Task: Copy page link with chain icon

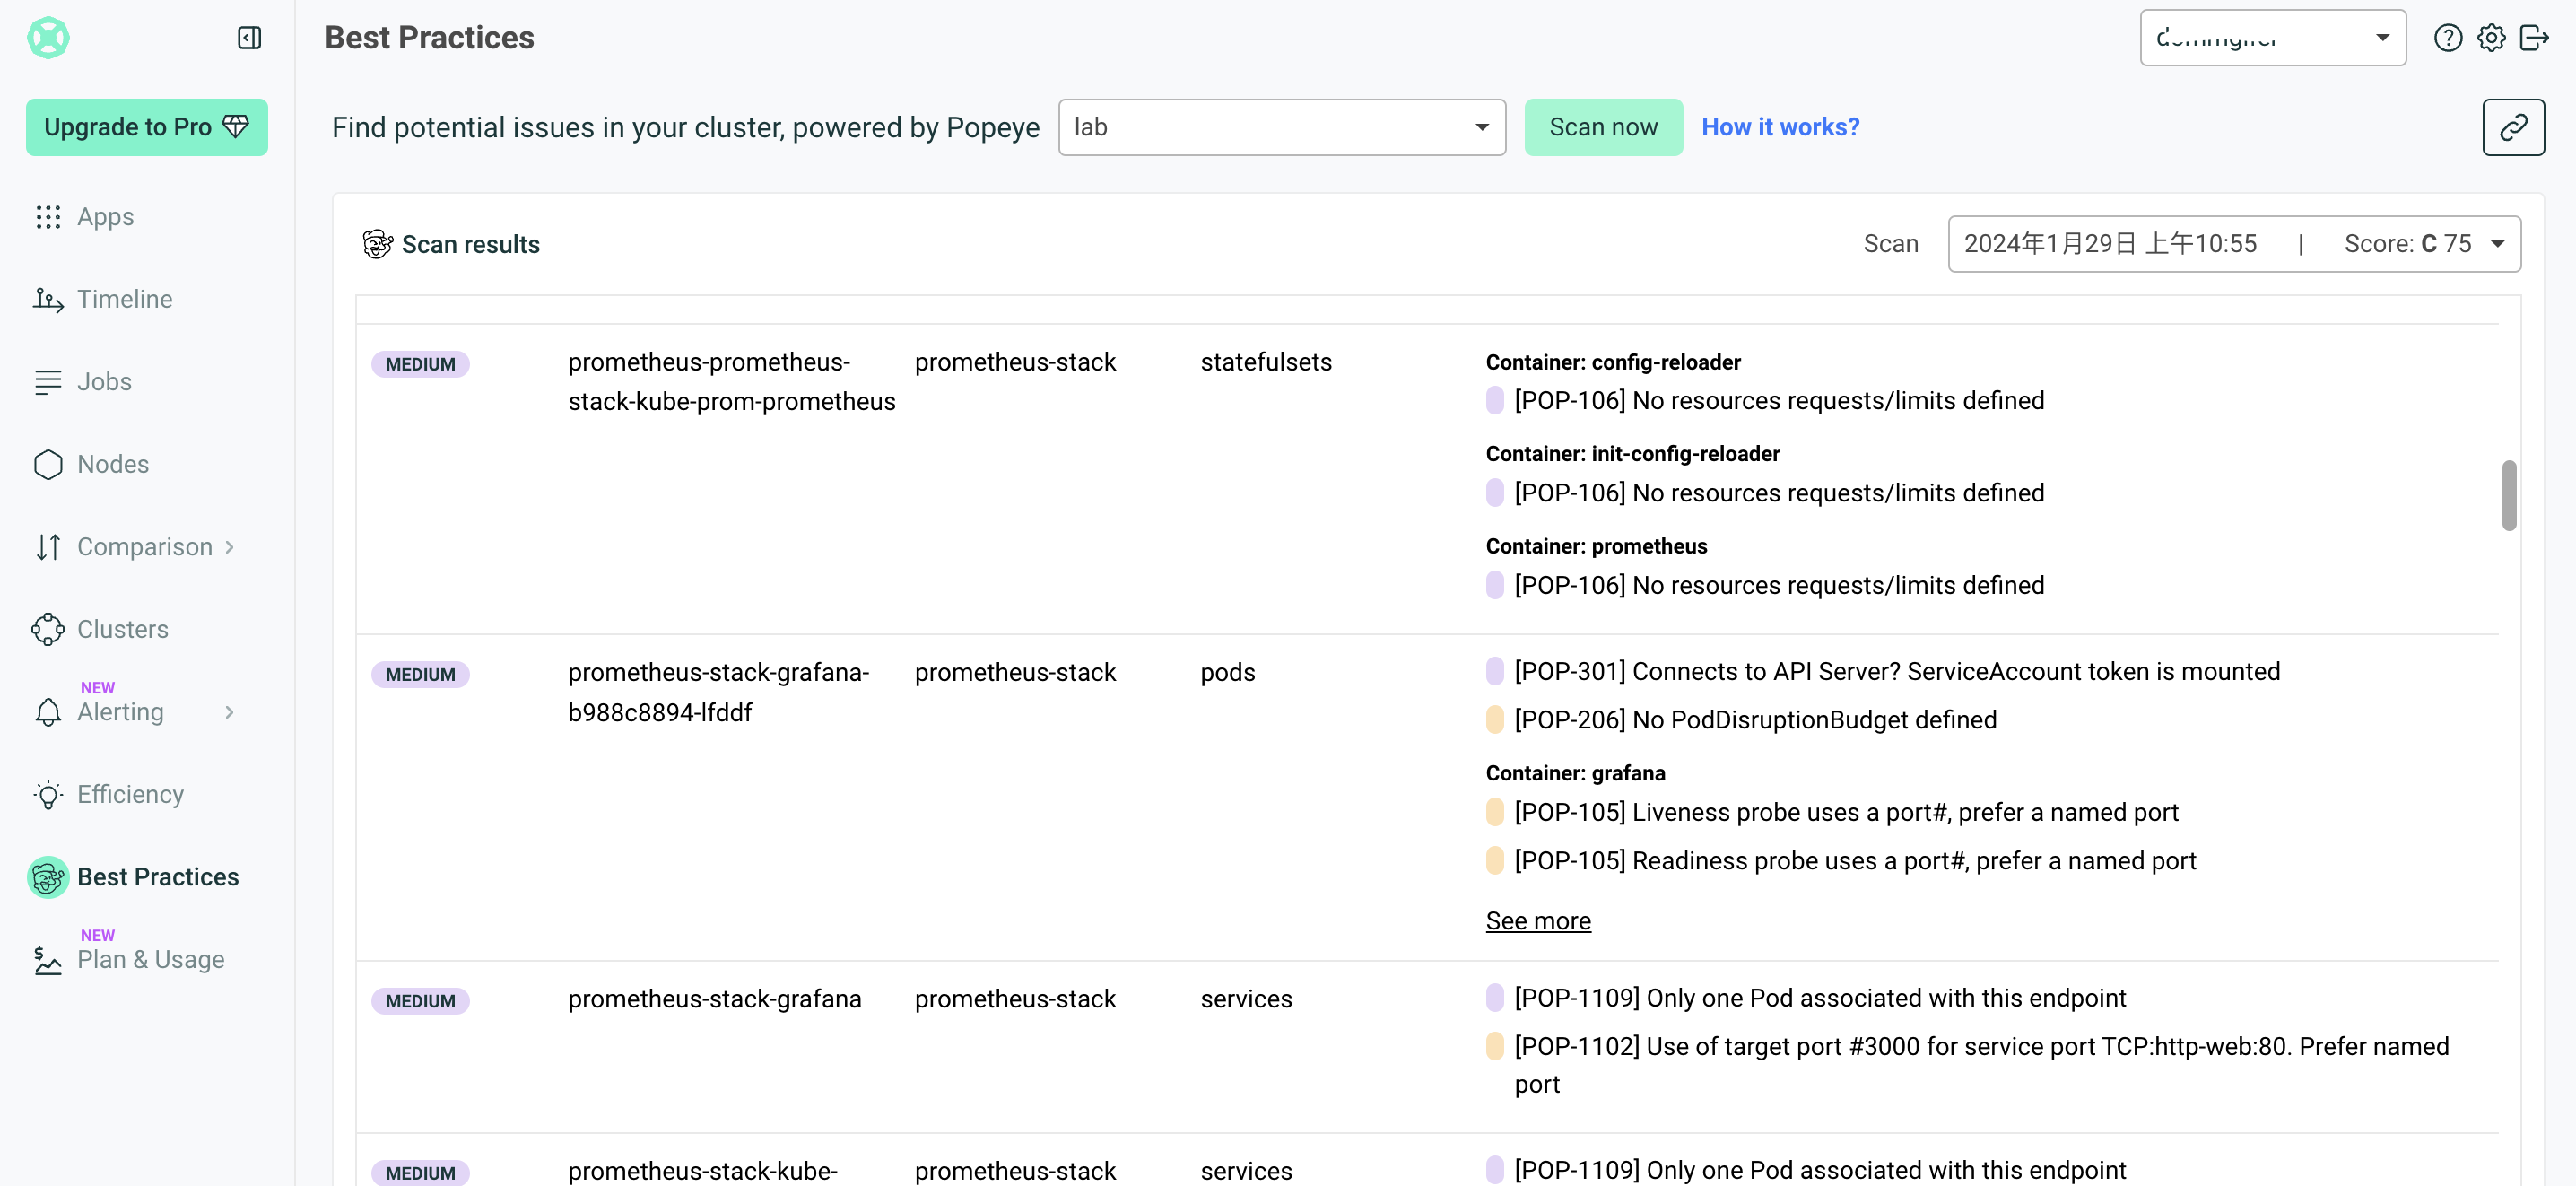Action: (x=2512, y=127)
